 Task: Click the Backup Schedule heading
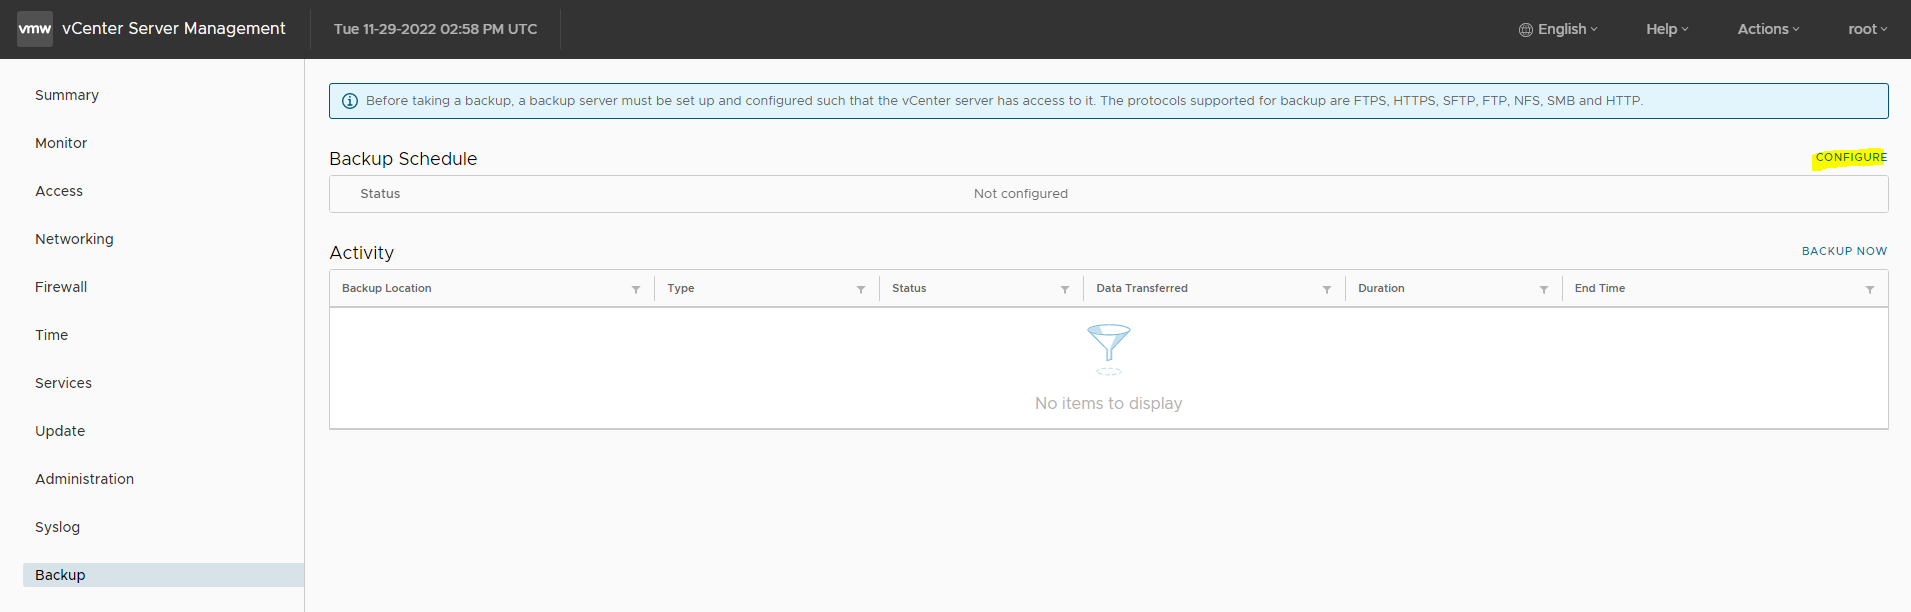pos(403,159)
